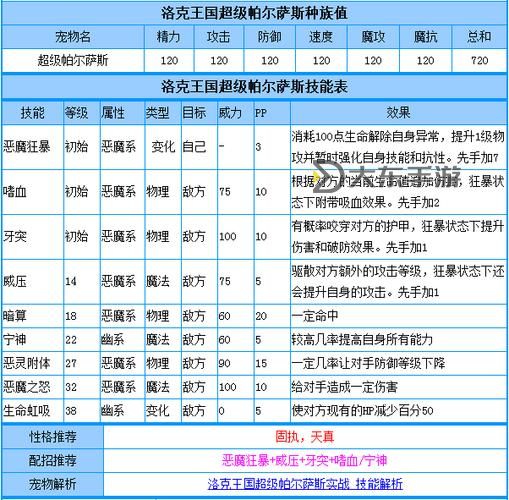Select the 魔抗 column header

coord(425,37)
